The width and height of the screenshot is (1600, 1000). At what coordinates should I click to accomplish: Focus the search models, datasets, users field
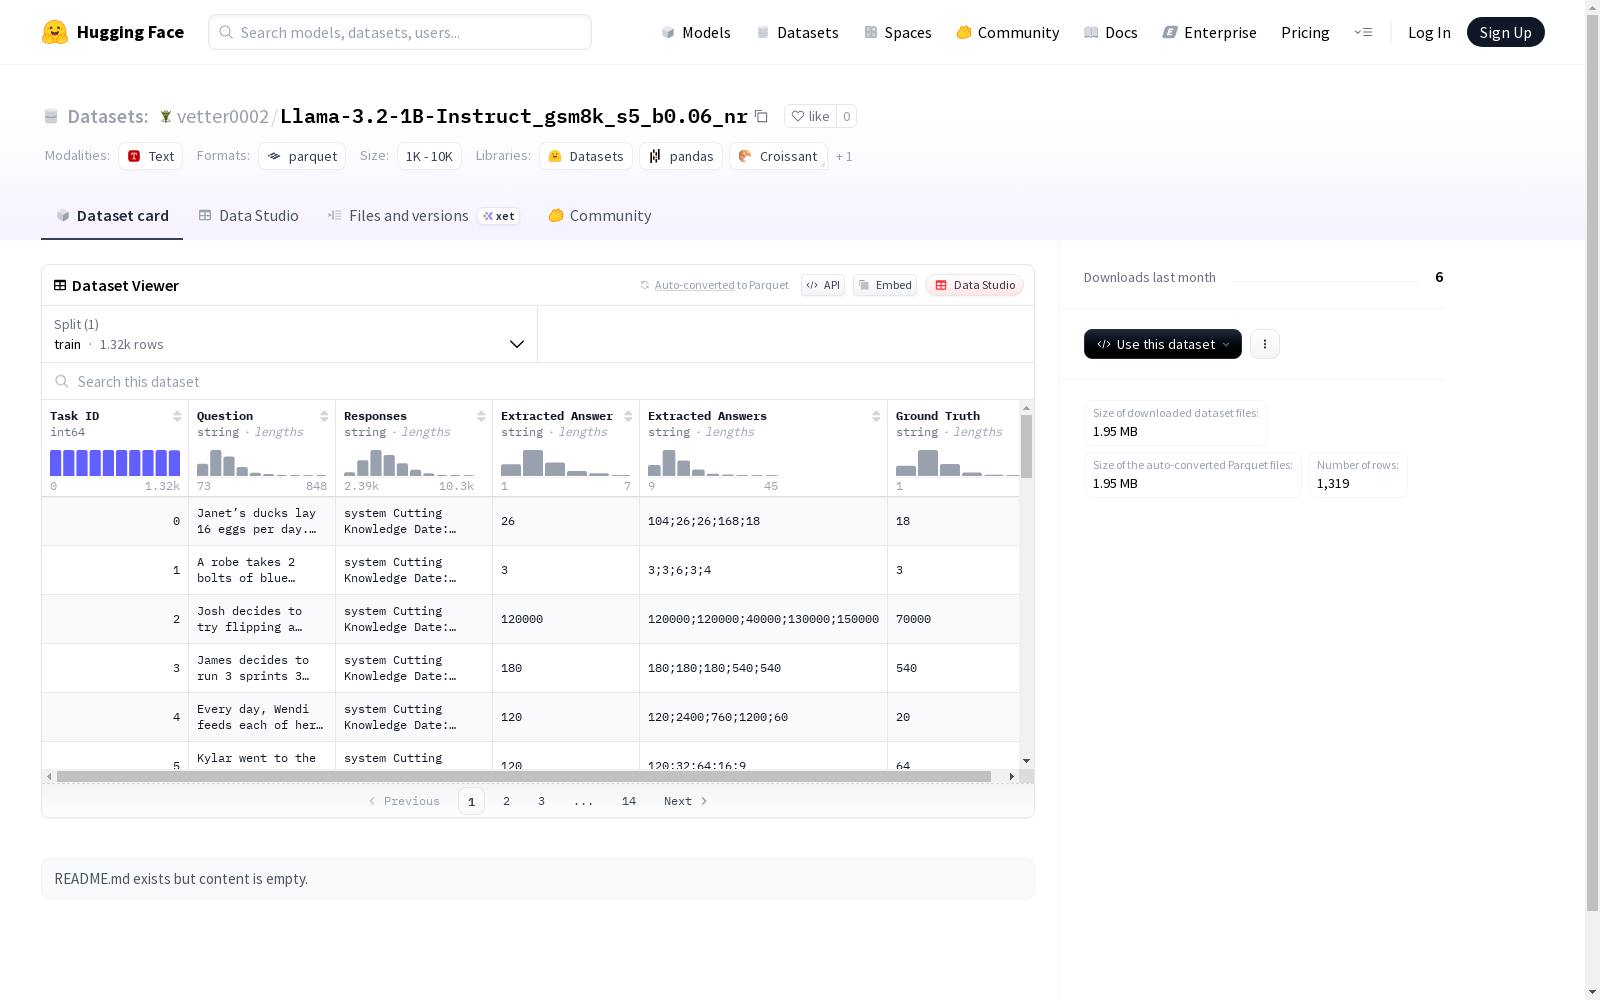(x=400, y=32)
